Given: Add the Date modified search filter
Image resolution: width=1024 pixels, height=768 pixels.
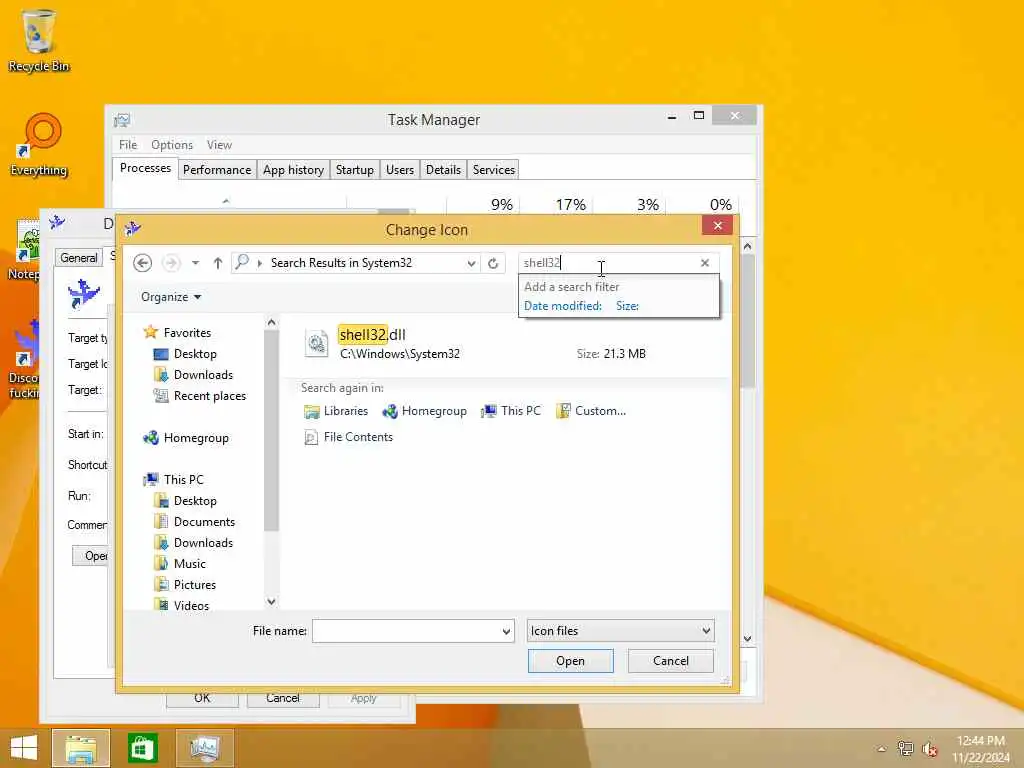Looking at the screenshot, I should point(562,306).
